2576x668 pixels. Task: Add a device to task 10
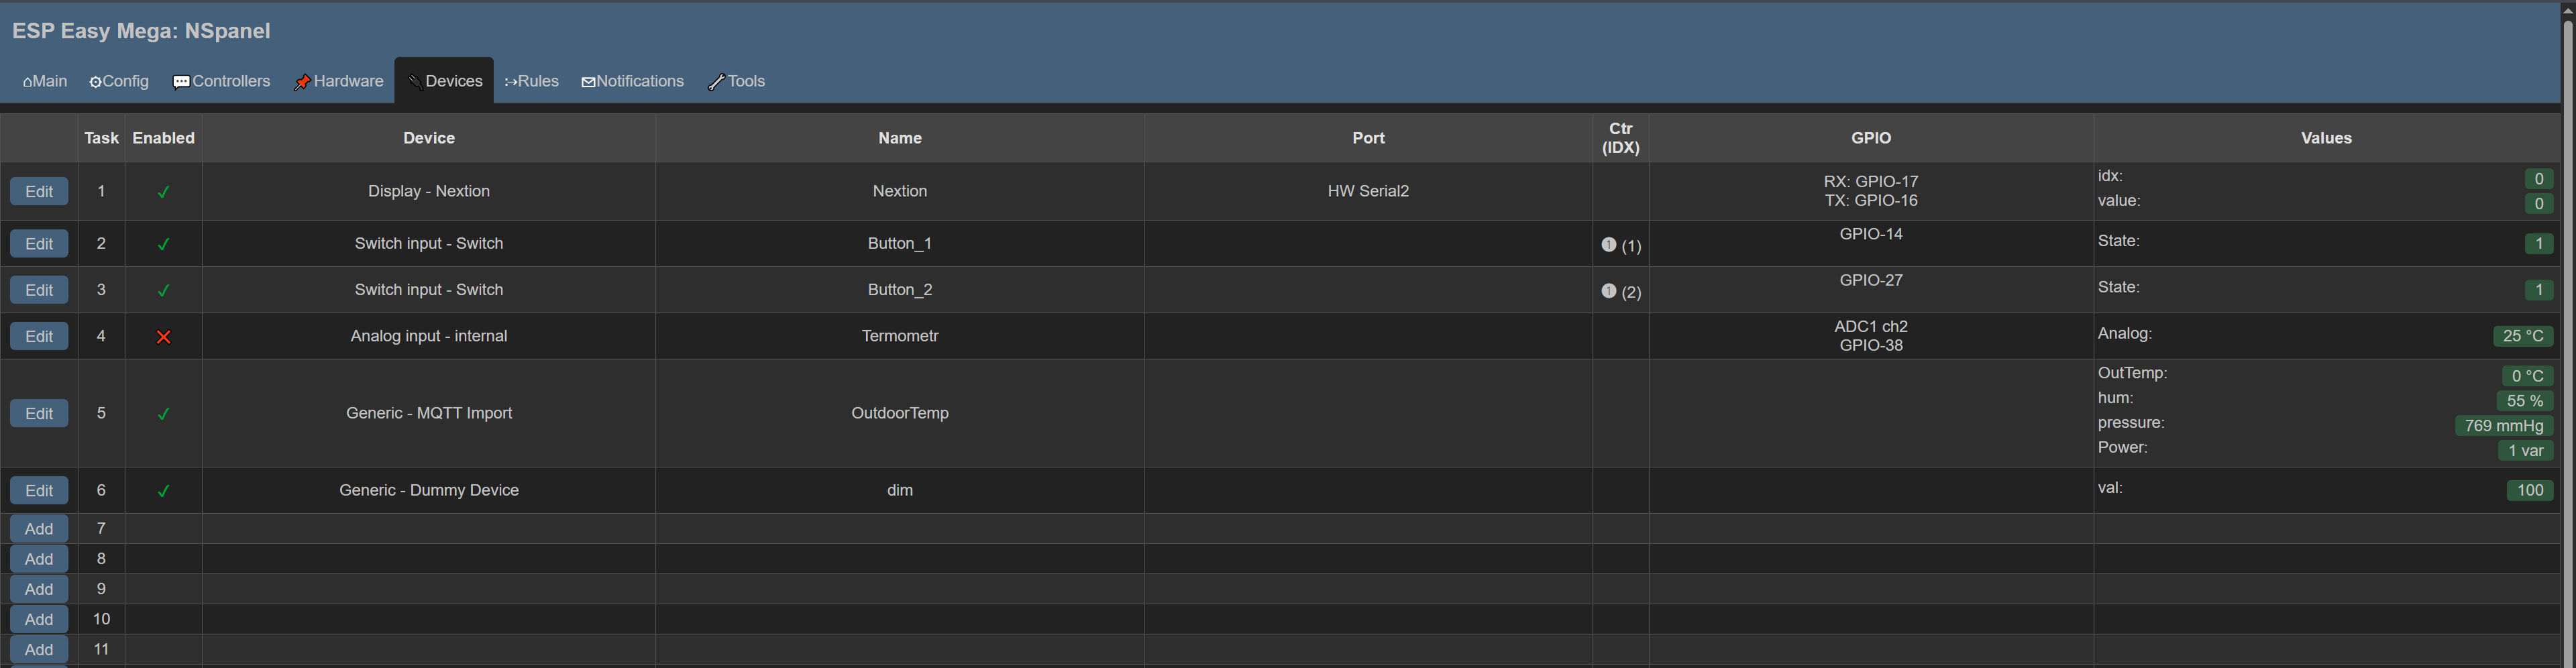click(x=39, y=619)
